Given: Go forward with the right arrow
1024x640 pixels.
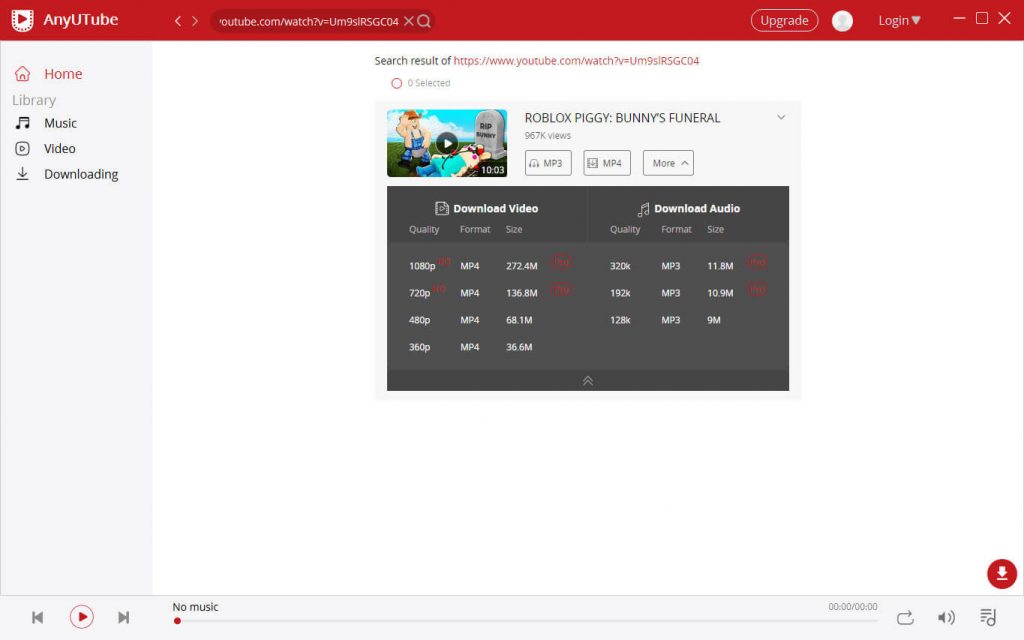Looking at the screenshot, I should coord(195,21).
